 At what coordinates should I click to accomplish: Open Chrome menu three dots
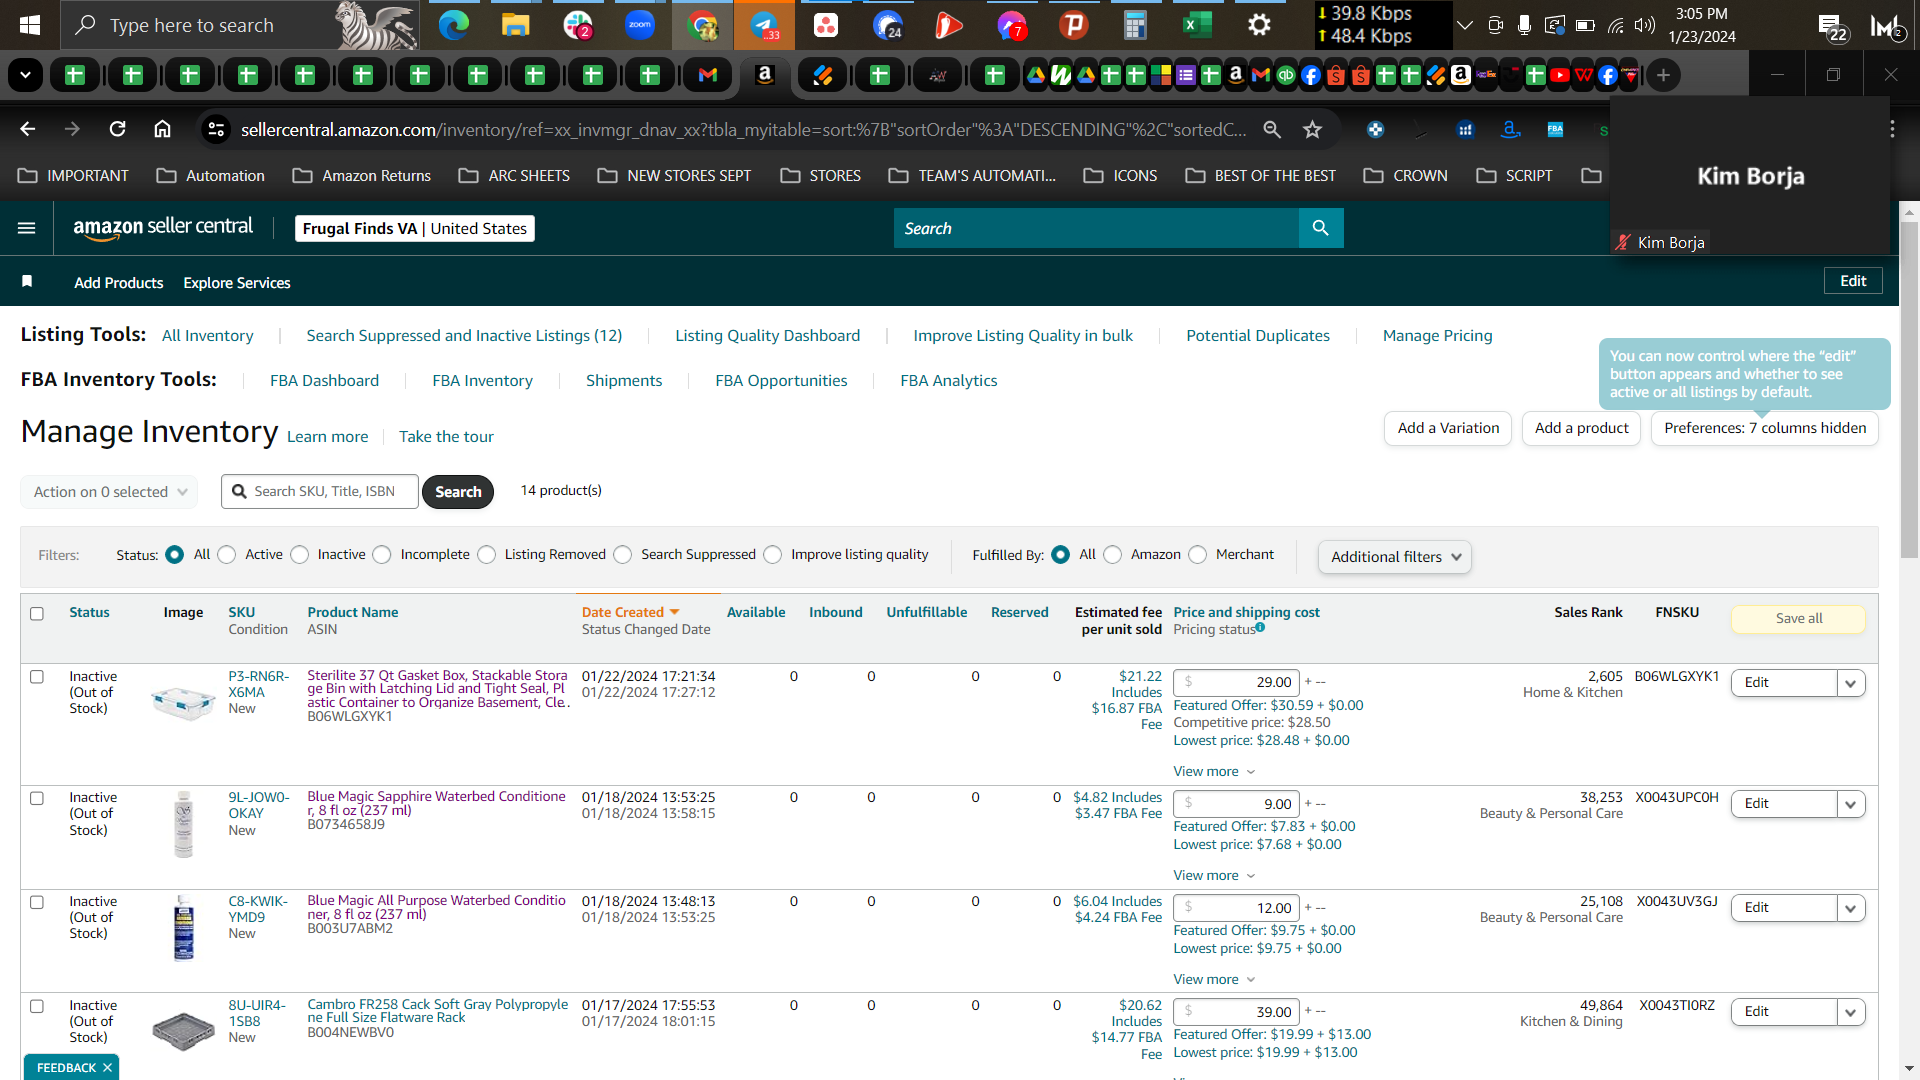click(x=1892, y=129)
